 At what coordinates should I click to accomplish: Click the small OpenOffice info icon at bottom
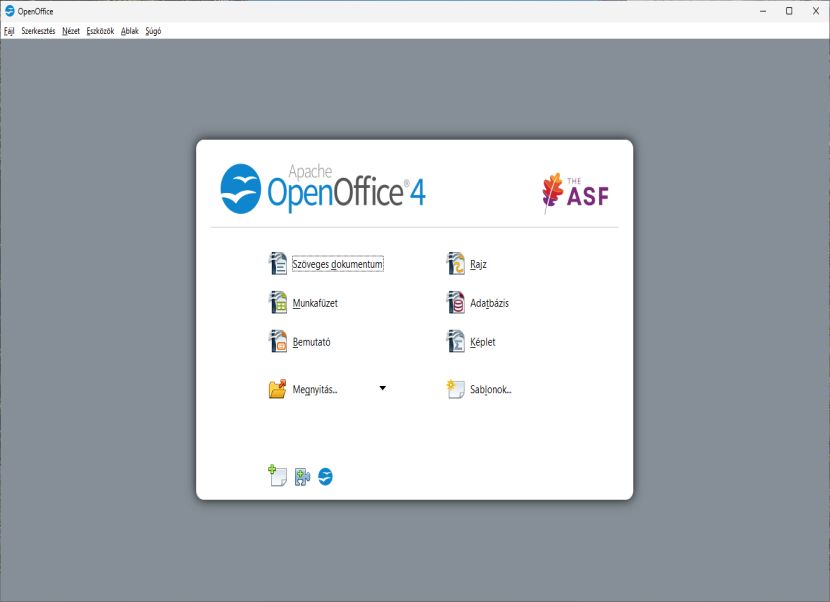[x=326, y=477]
